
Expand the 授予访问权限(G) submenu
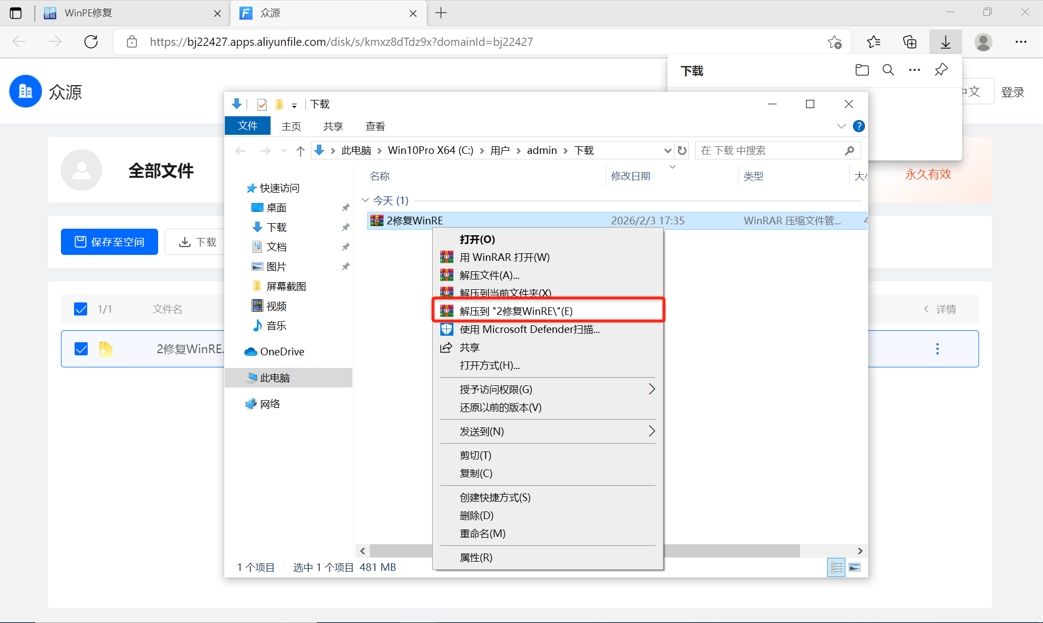tap(651, 389)
